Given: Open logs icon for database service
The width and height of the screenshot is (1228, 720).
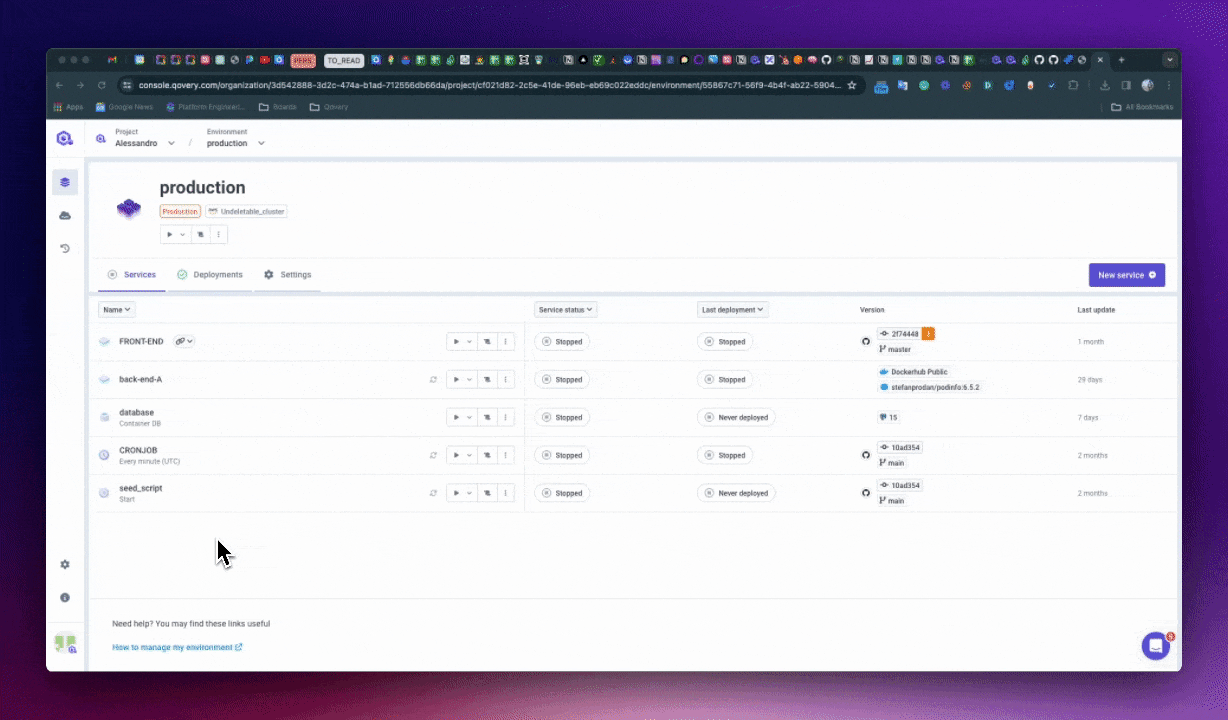Looking at the screenshot, I should coord(487,417).
